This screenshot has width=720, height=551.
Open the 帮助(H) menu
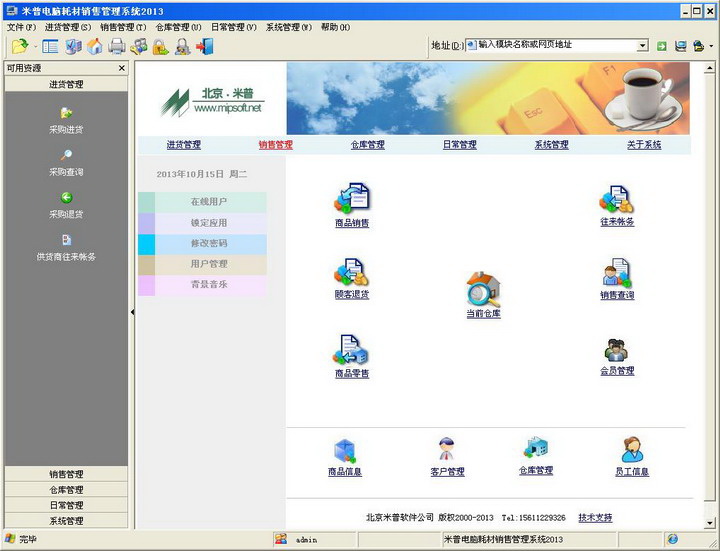point(335,27)
